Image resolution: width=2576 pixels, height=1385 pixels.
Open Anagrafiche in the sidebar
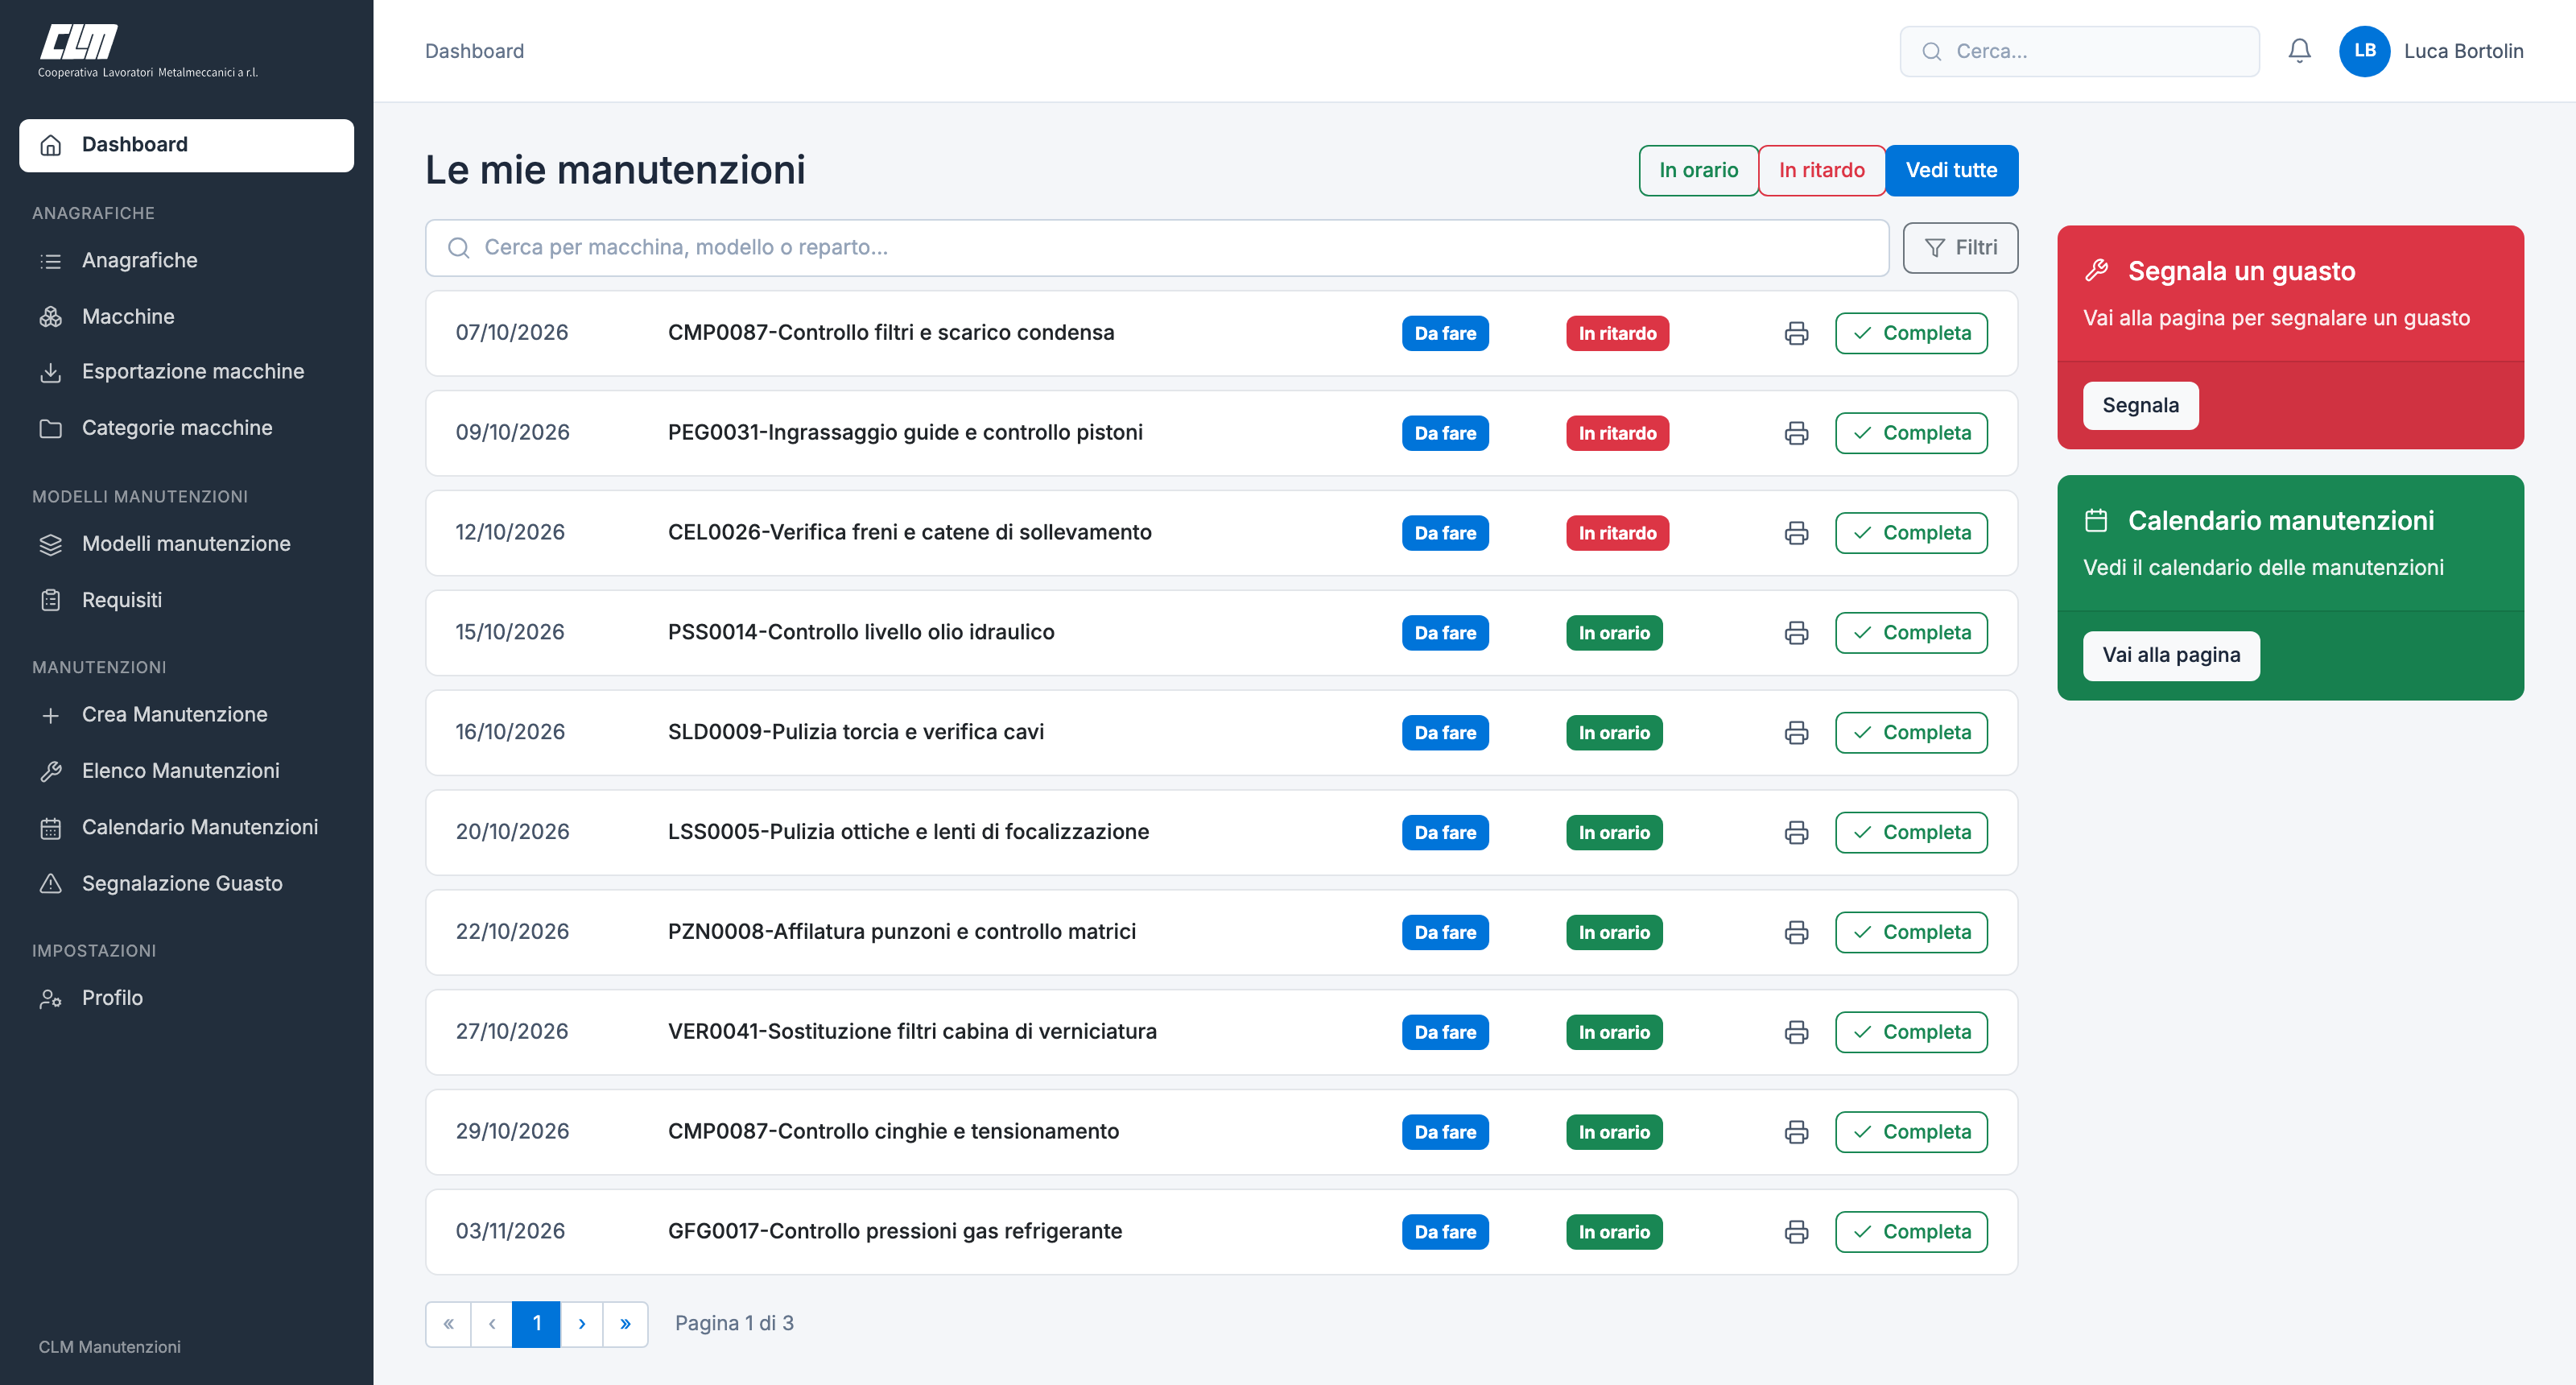pos(186,261)
